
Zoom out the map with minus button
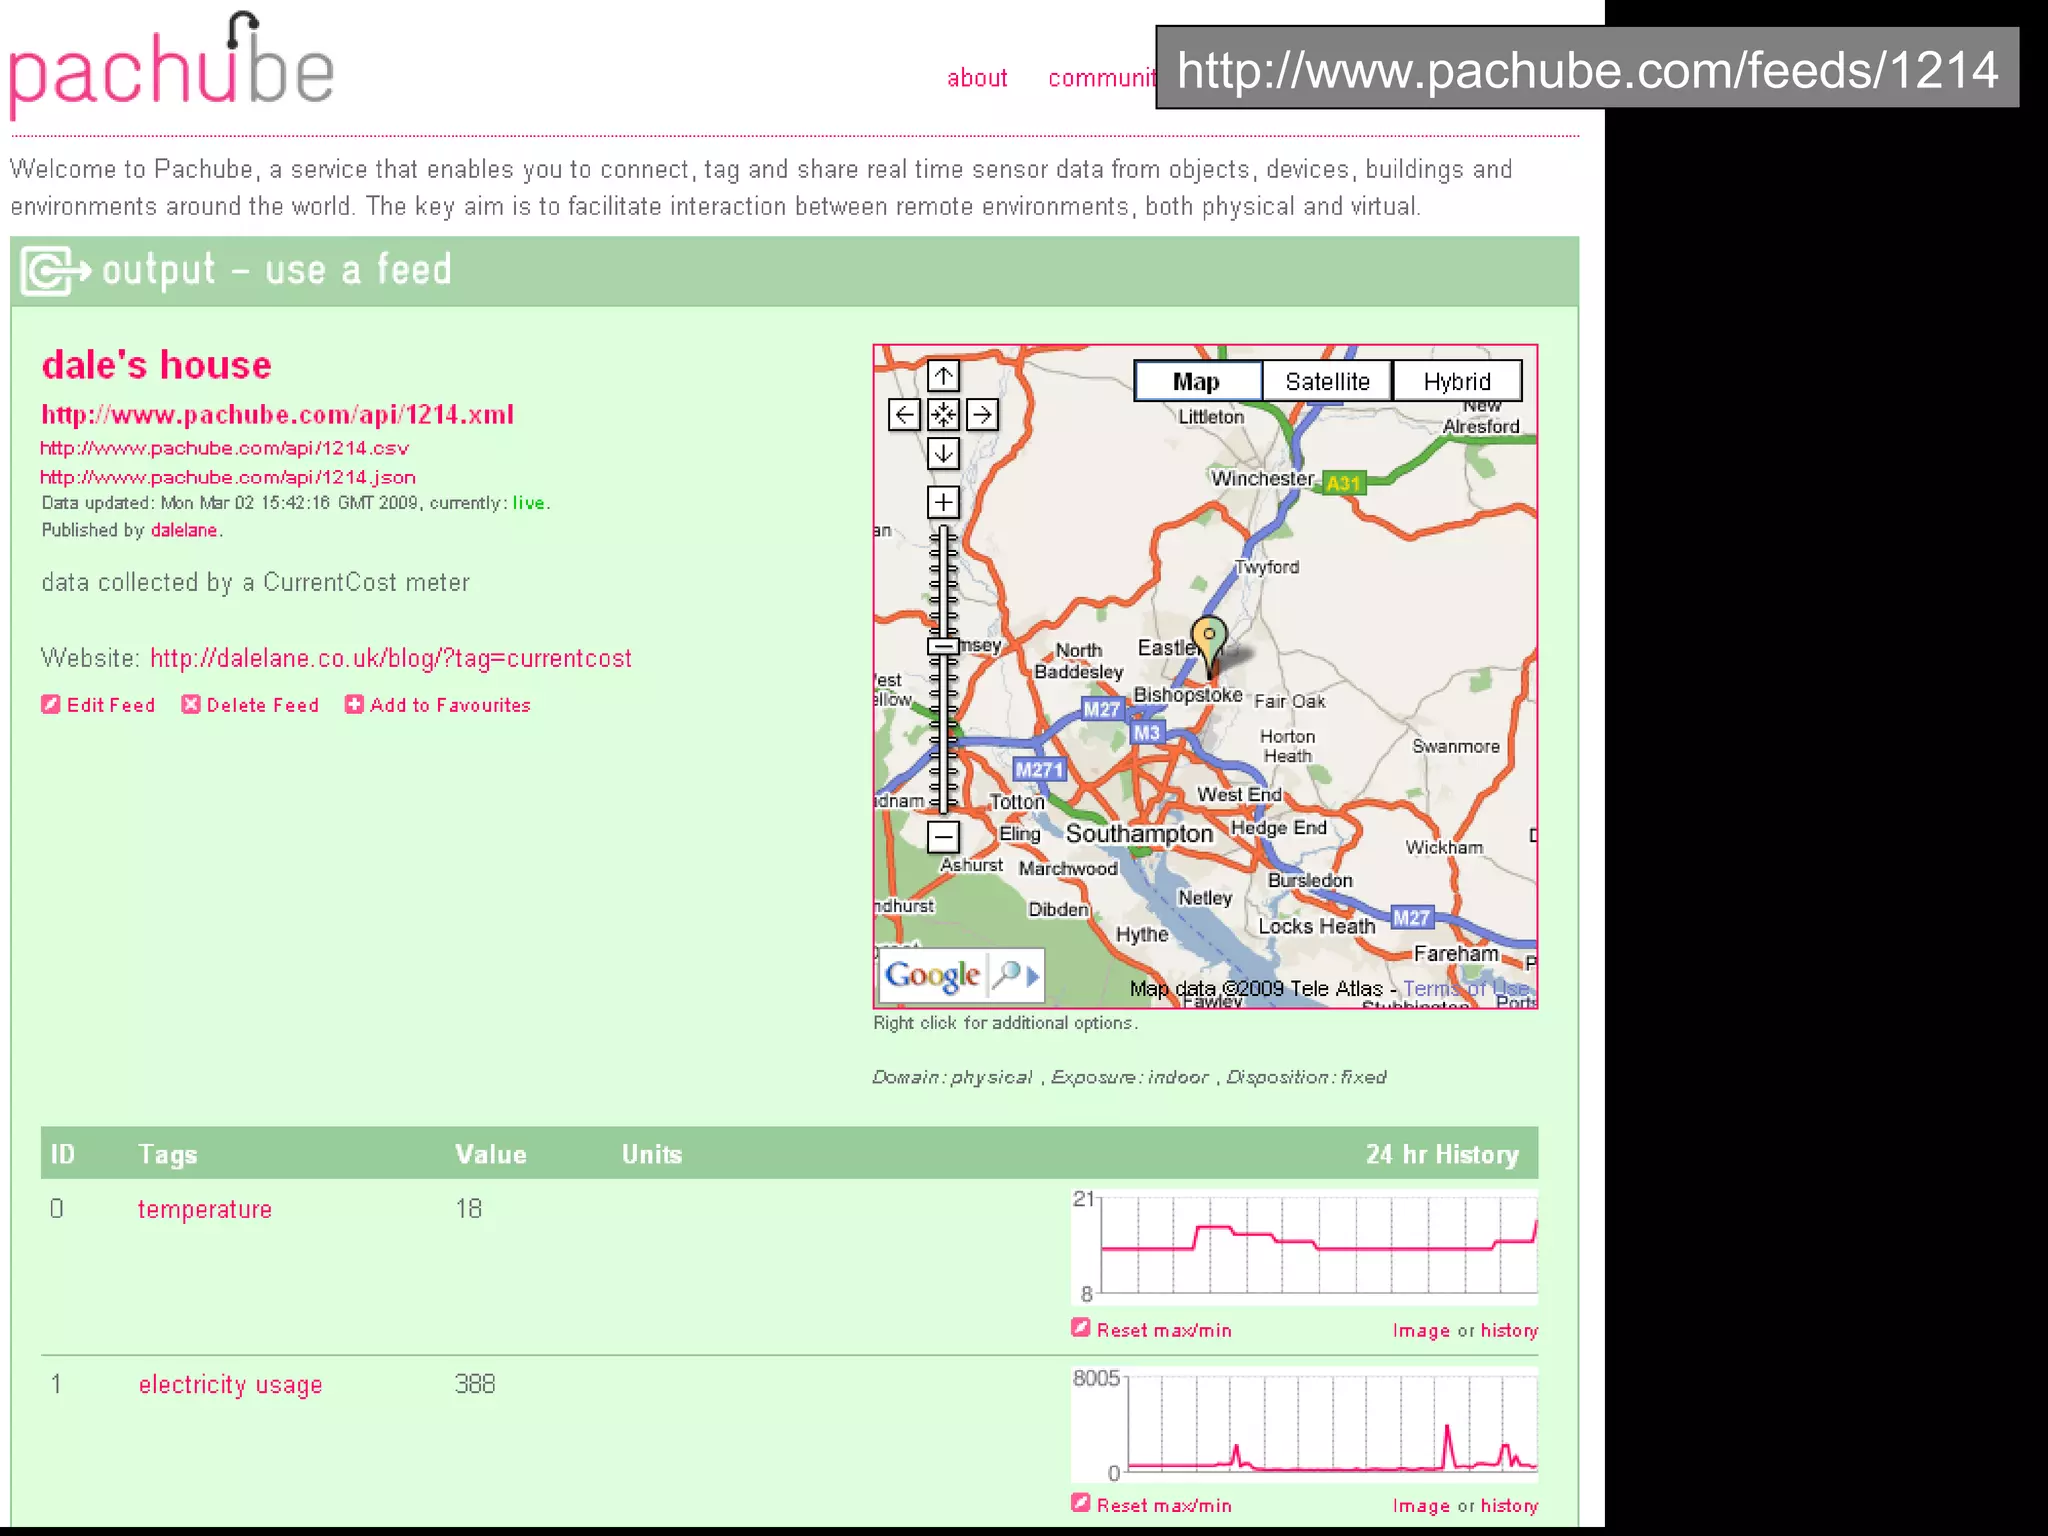click(943, 836)
